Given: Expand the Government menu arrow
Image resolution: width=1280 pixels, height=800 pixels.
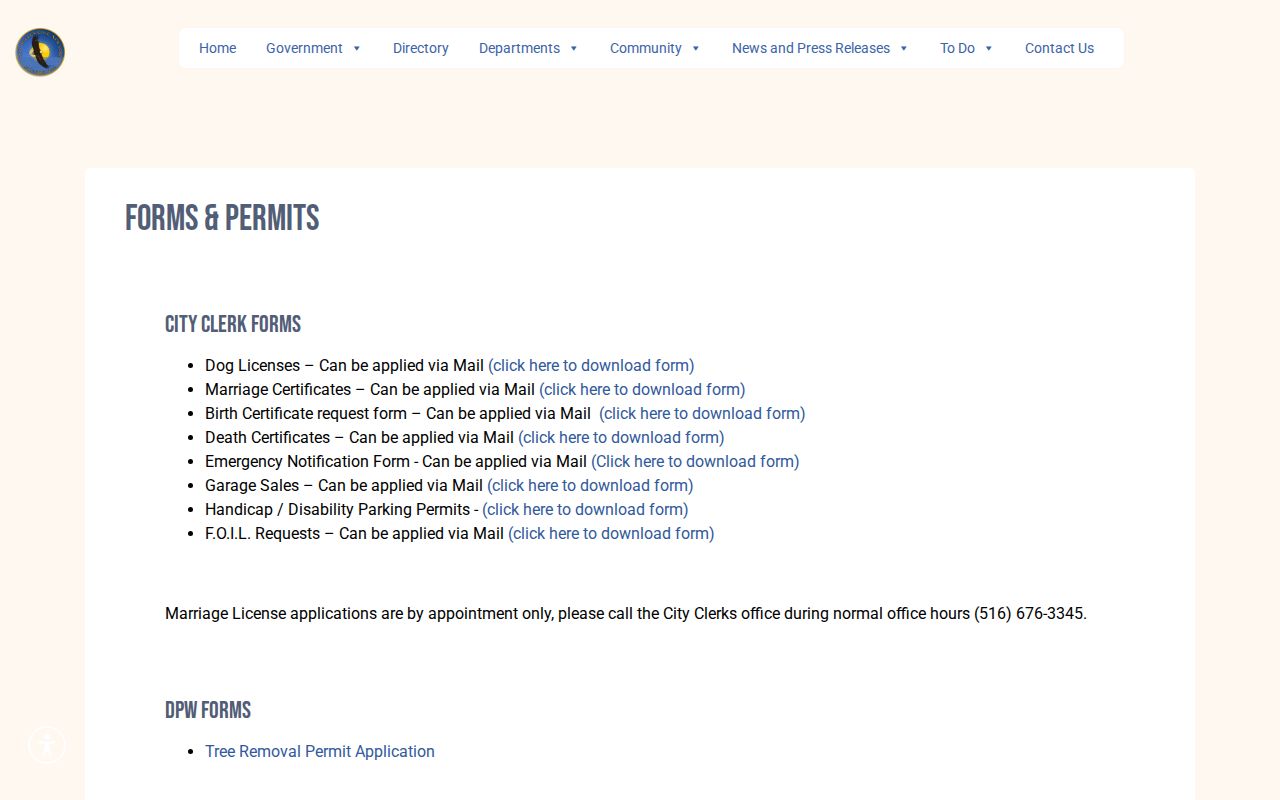Looking at the screenshot, I should 356,48.
